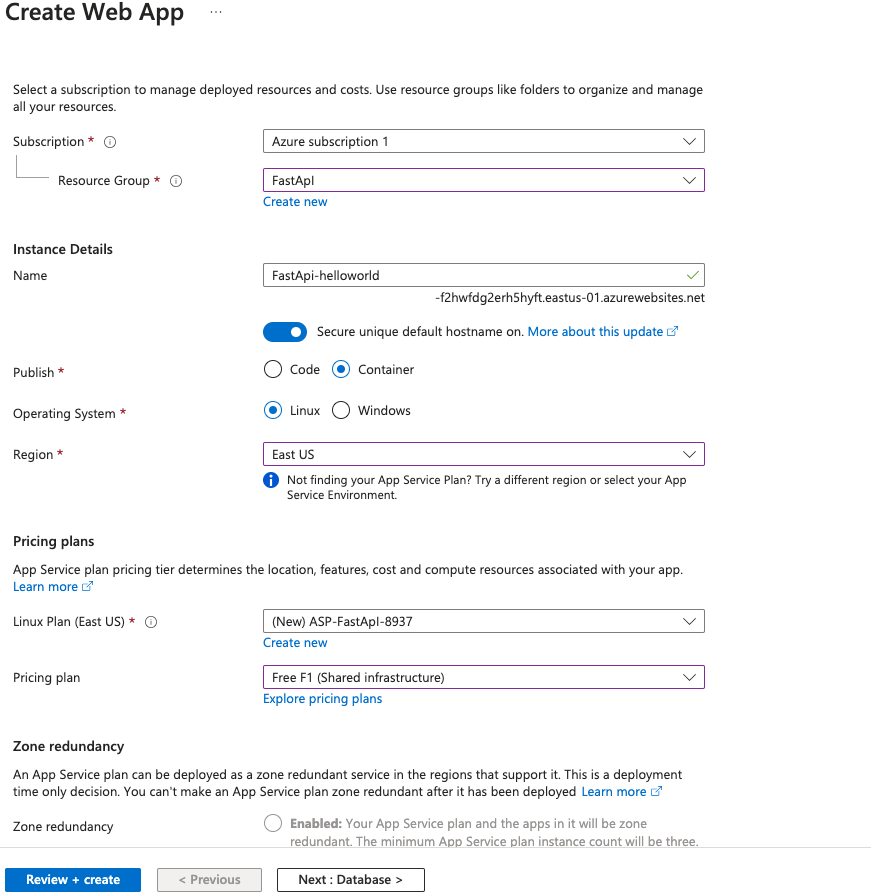
Task: Choose Linux operating system
Action: 273,411
